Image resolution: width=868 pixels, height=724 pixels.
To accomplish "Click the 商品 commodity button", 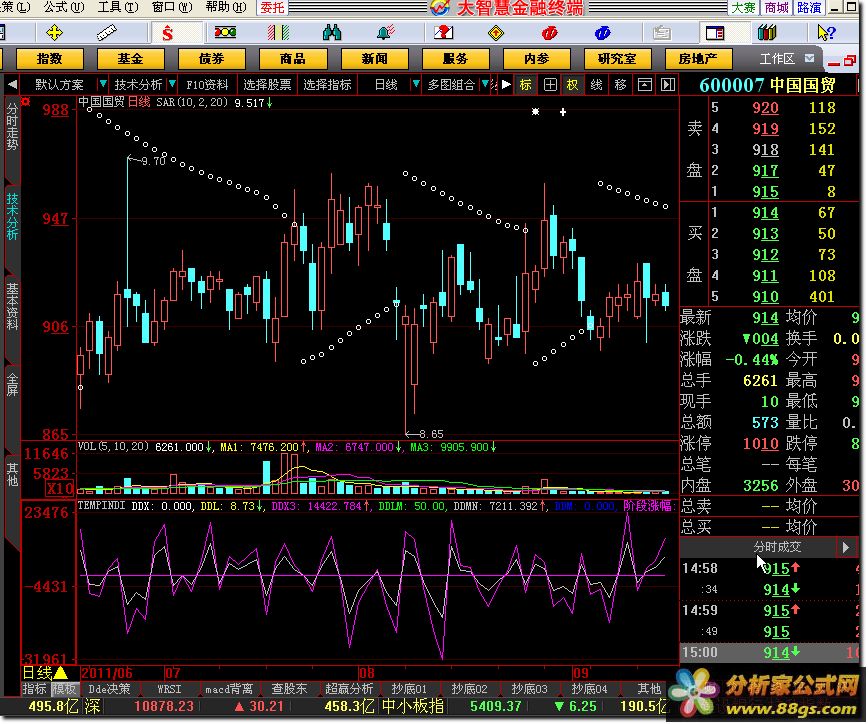I will coord(293,58).
